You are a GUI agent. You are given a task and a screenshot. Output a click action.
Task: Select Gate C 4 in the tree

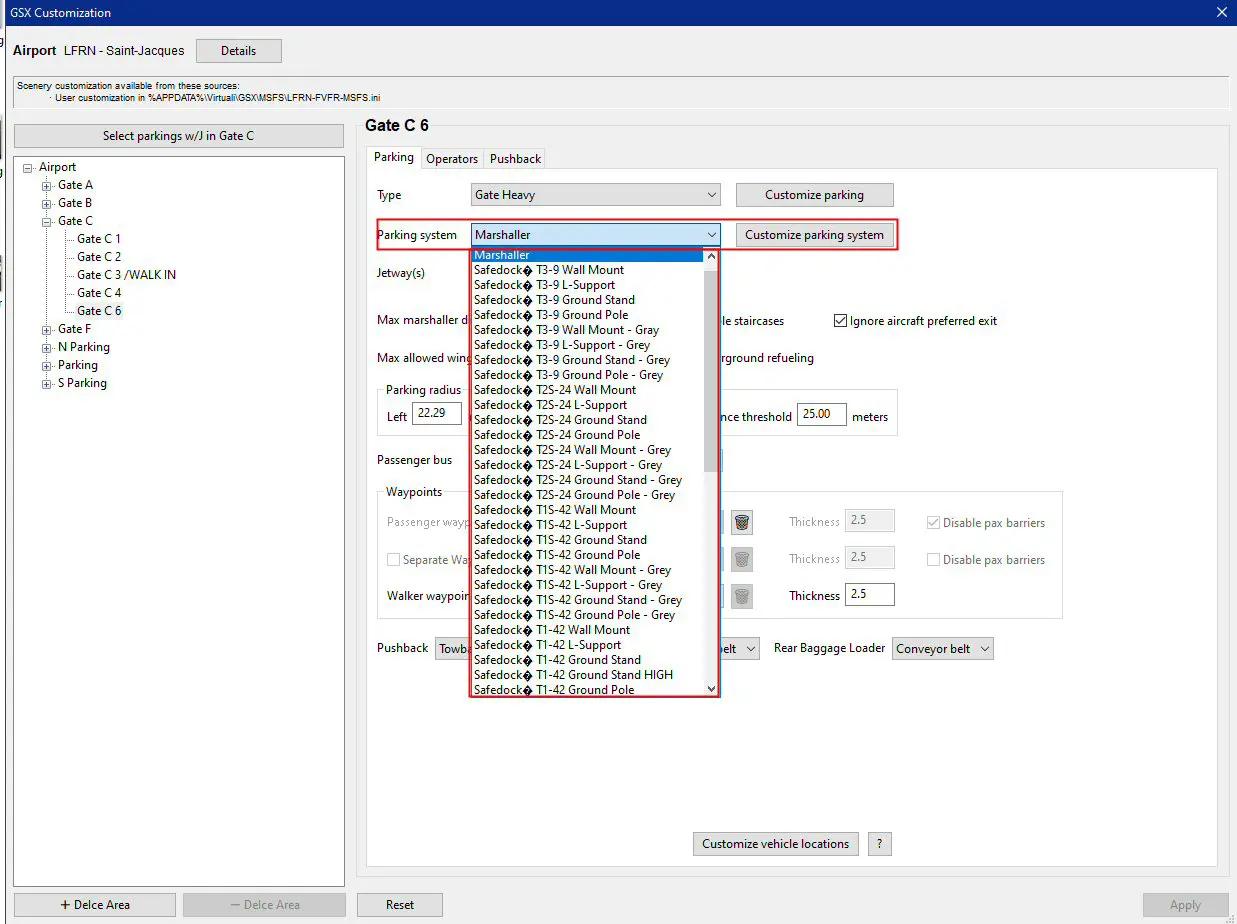pyautogui.click(x=99, y=293)
